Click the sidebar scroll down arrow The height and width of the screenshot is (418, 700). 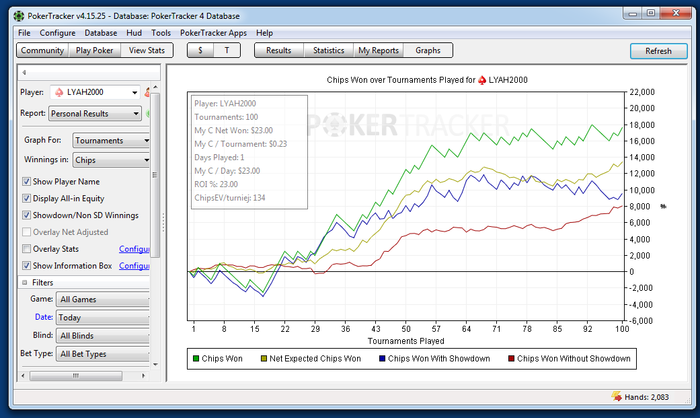click(x=155, y=364)
